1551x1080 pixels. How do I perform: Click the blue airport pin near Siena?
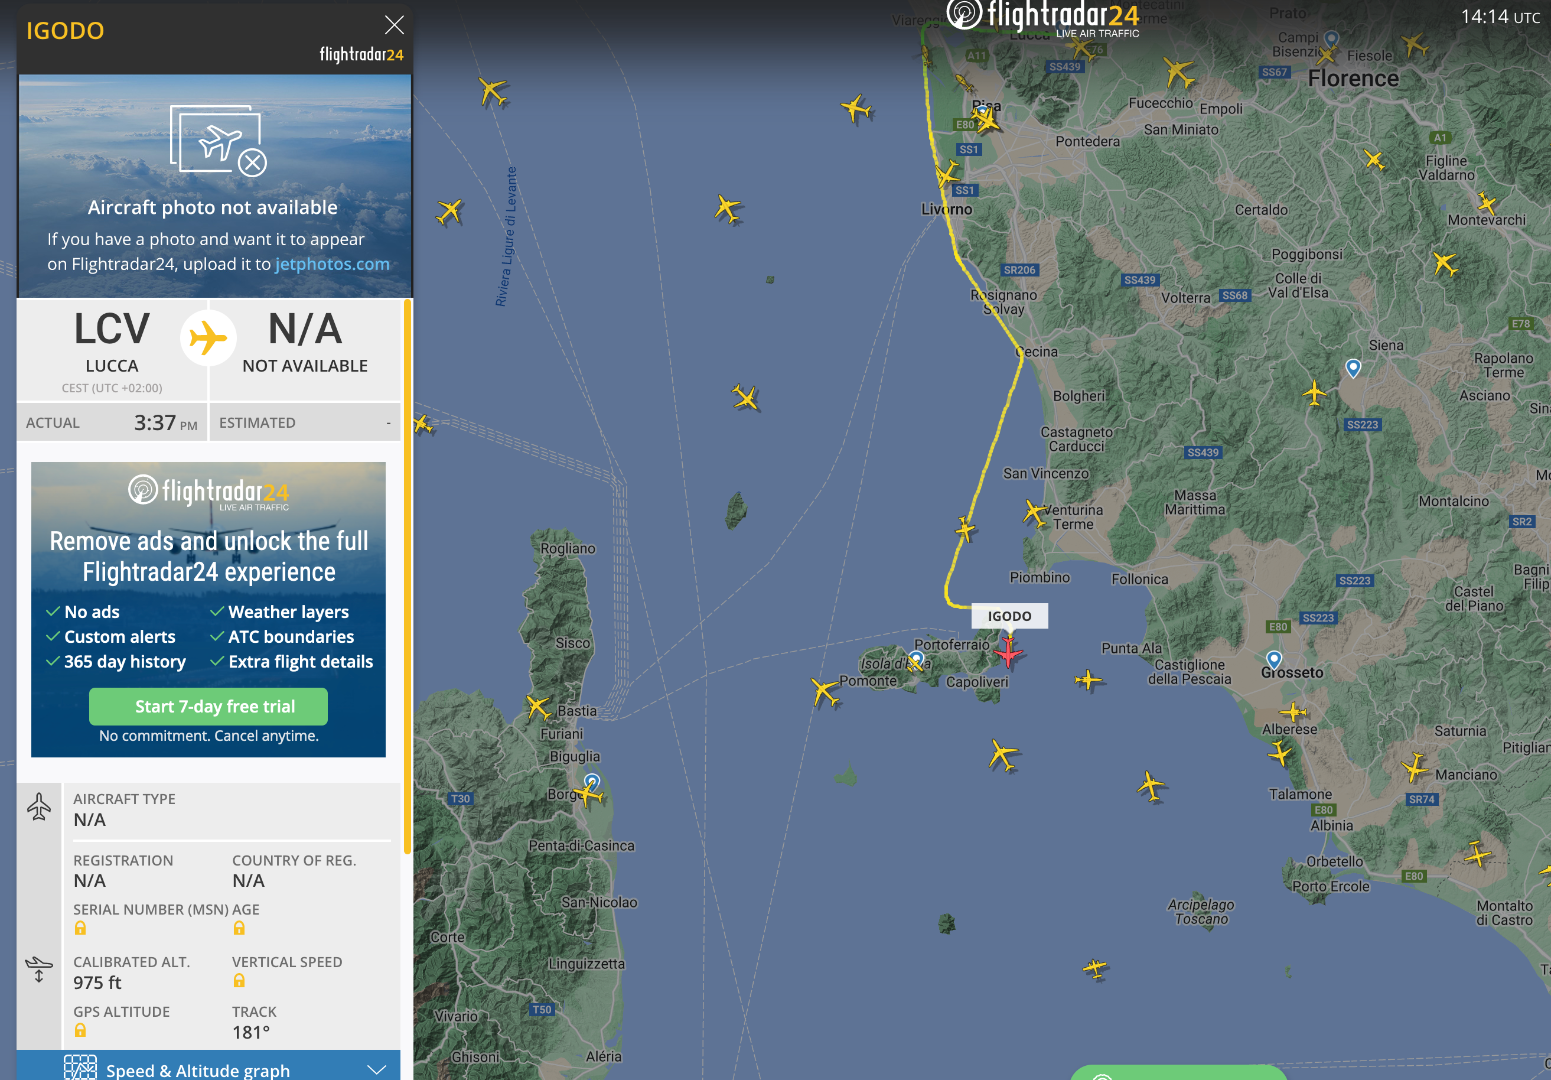[1353, 368]
